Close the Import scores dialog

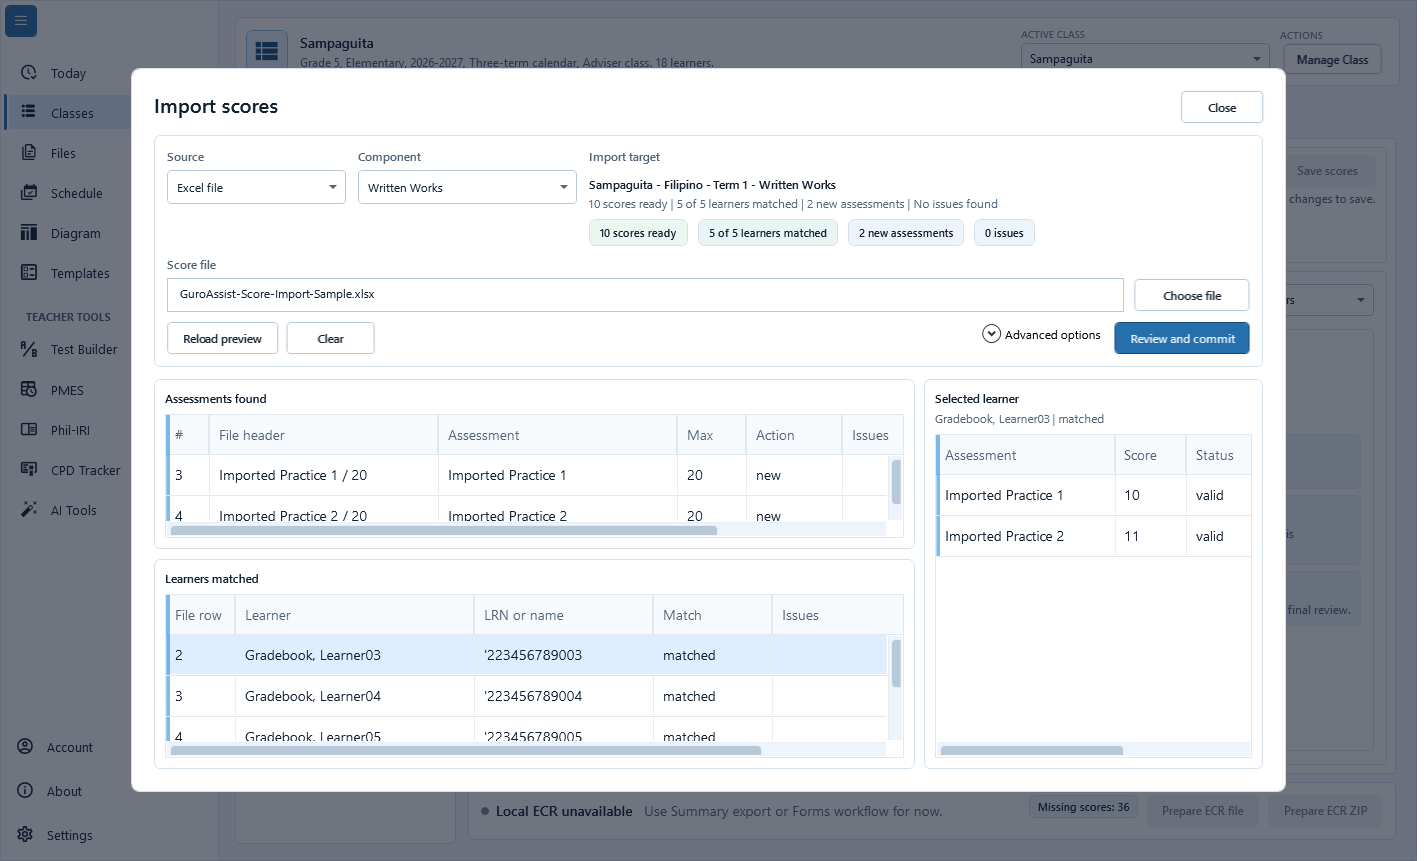click(1222, 107)
